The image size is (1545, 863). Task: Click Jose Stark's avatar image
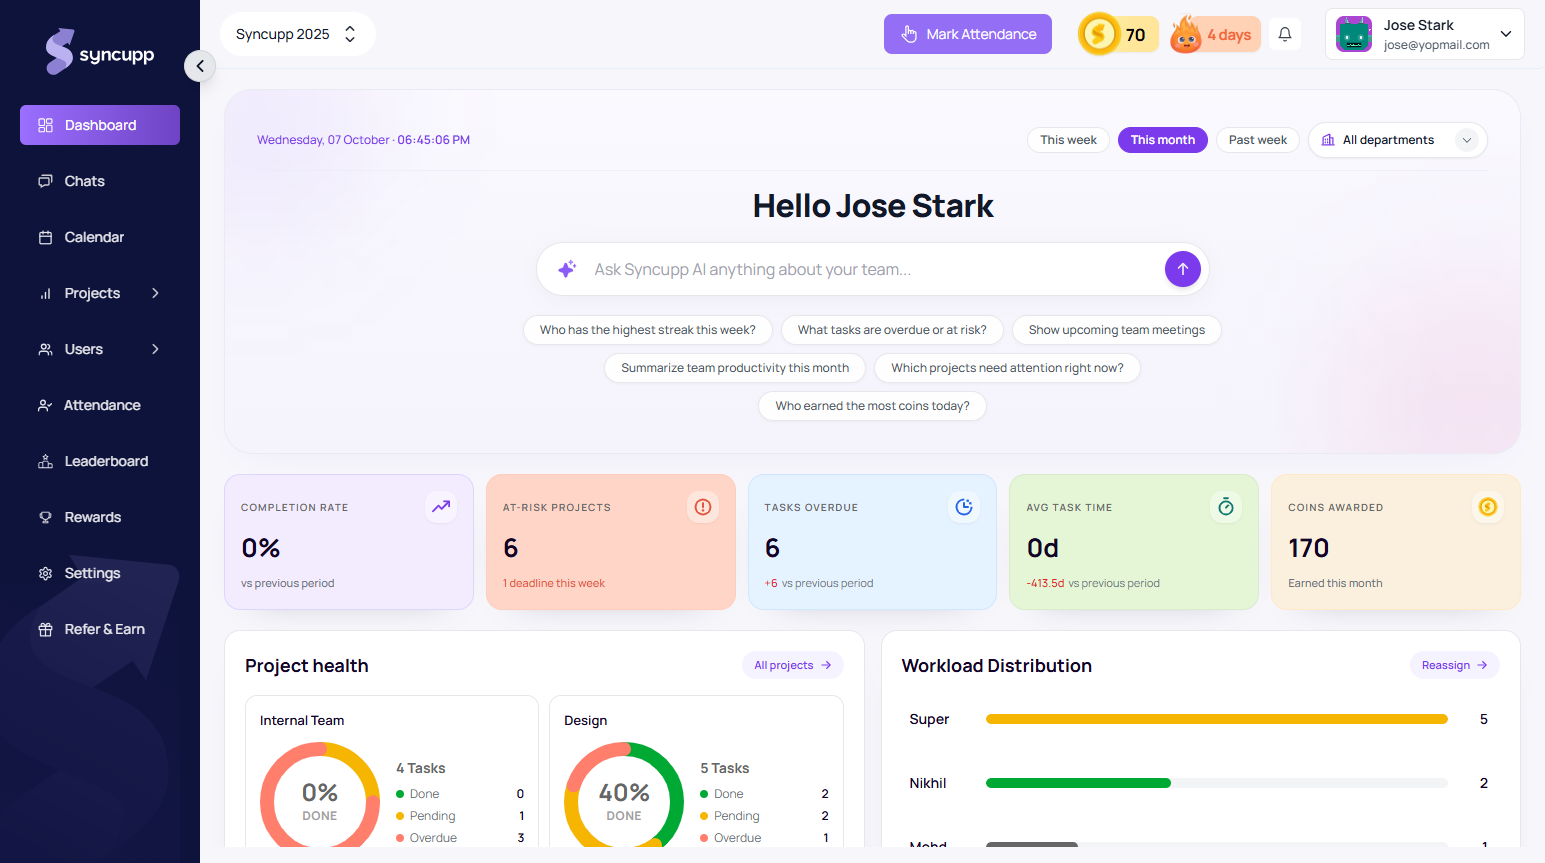click(1354, 34)
